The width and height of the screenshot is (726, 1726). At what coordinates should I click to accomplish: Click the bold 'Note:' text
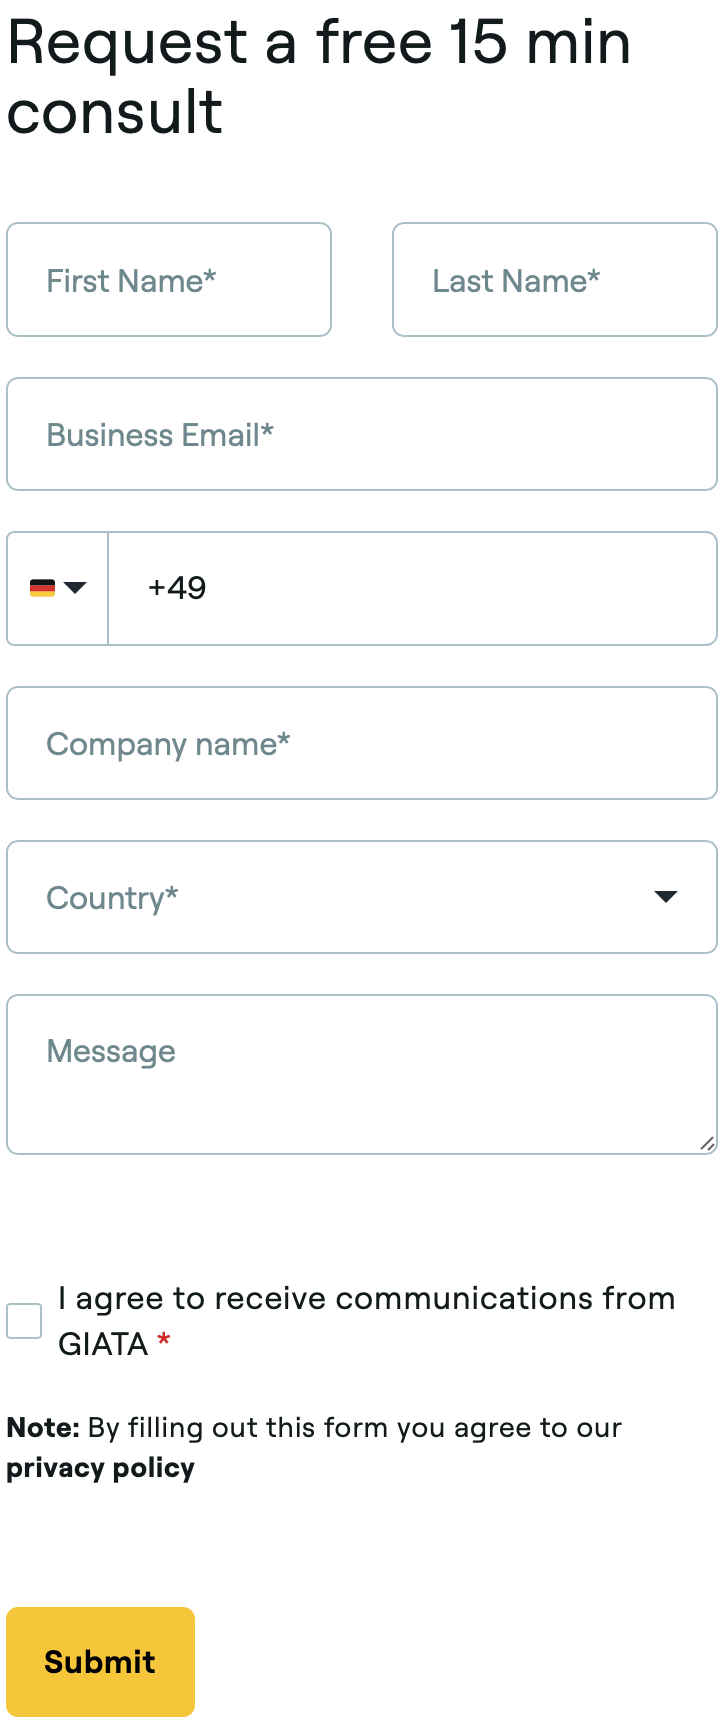tap(43, 1428)
